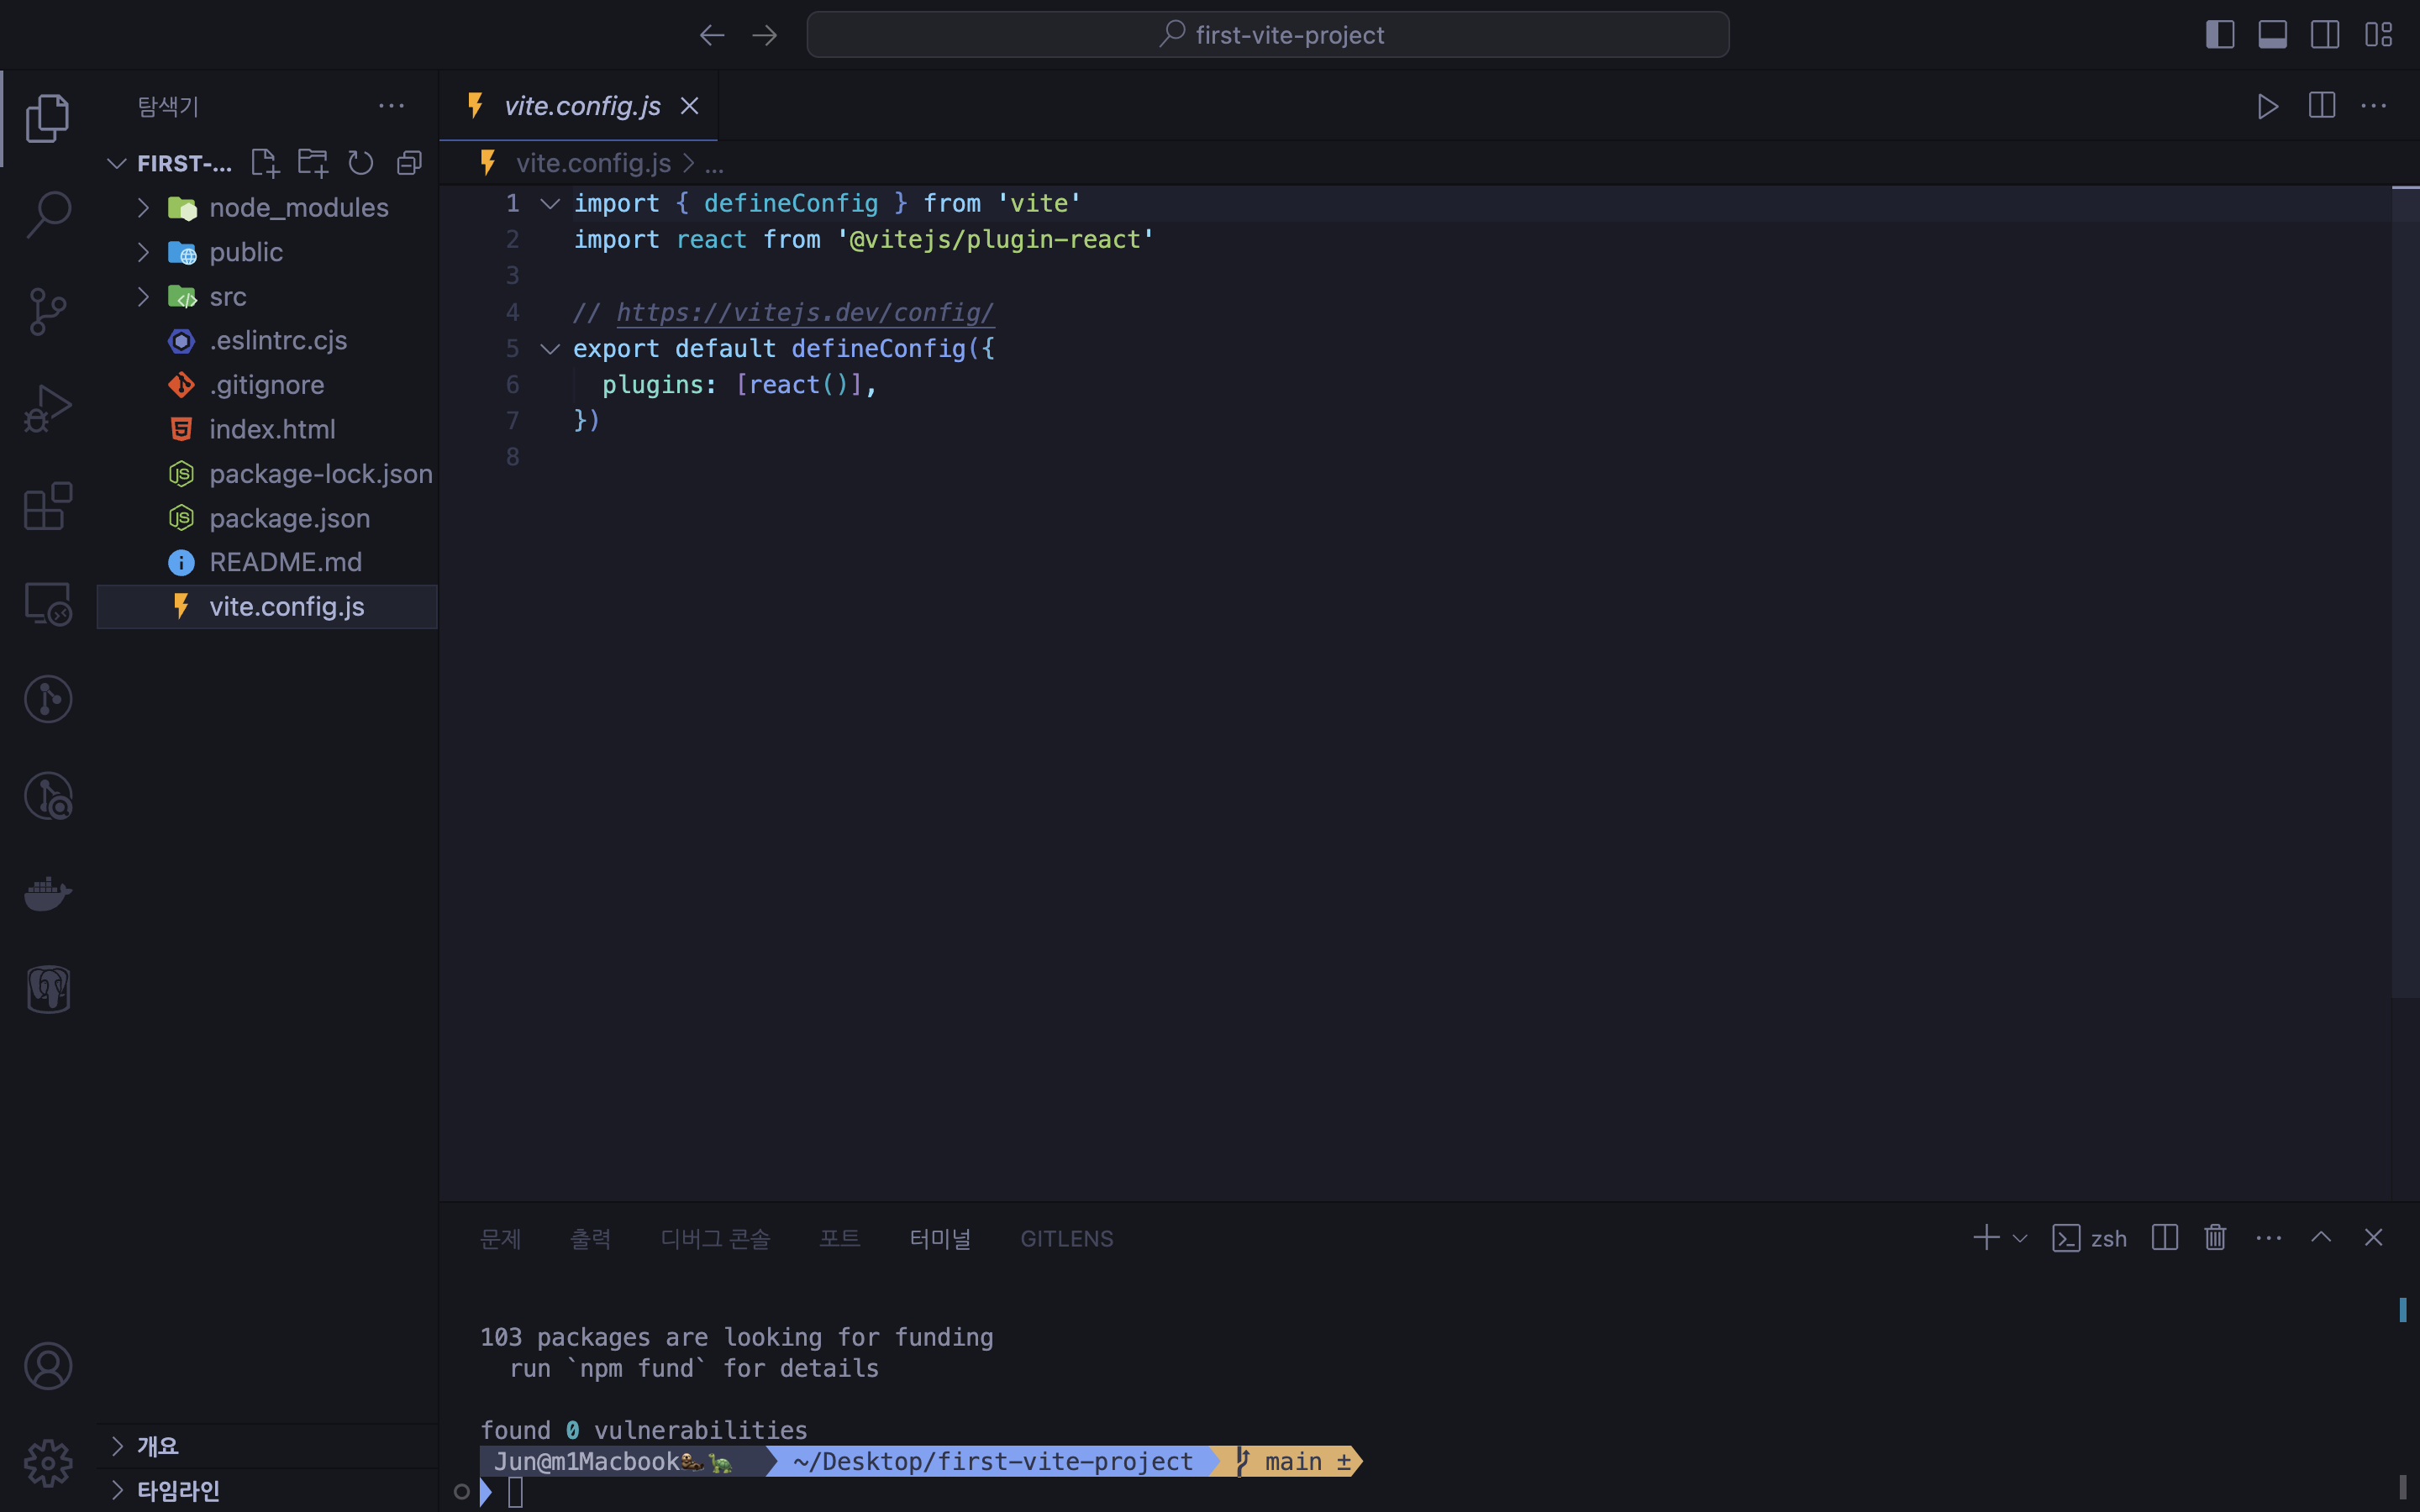Toggle the bottom panel layout button
The width and height of the screenshot is (2420, 1512).
tap(2272, 35)
